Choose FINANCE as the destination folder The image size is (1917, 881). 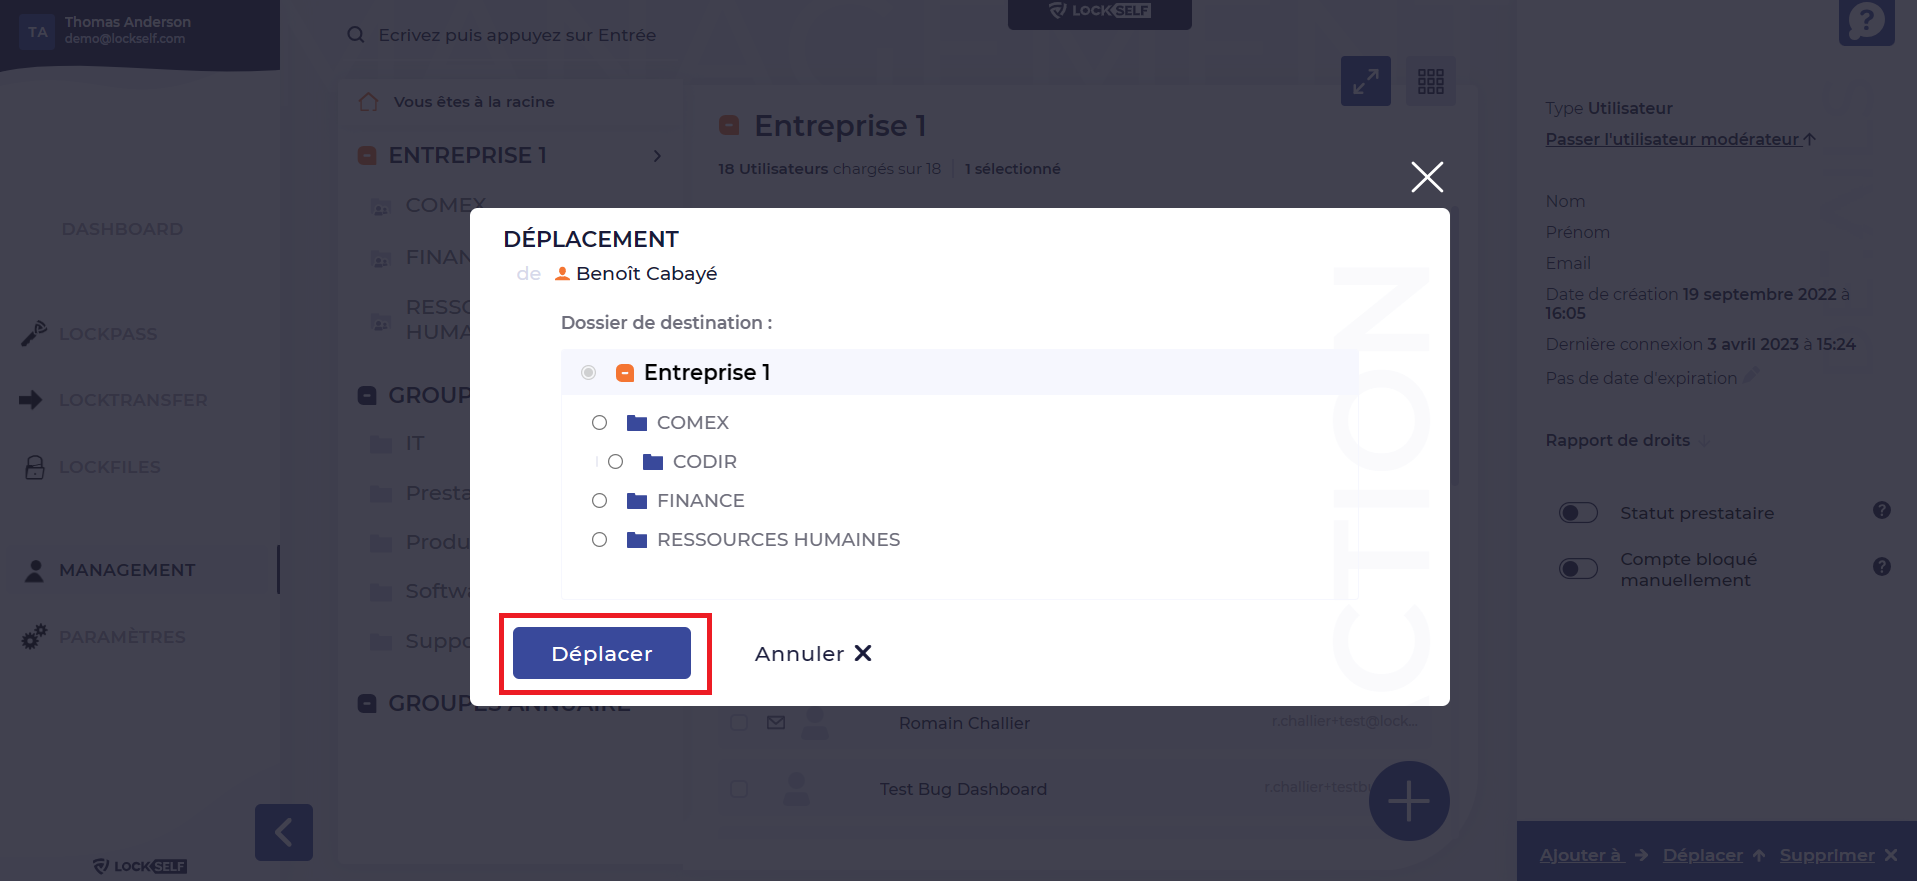pyautogui.click(x=599, y=501)
